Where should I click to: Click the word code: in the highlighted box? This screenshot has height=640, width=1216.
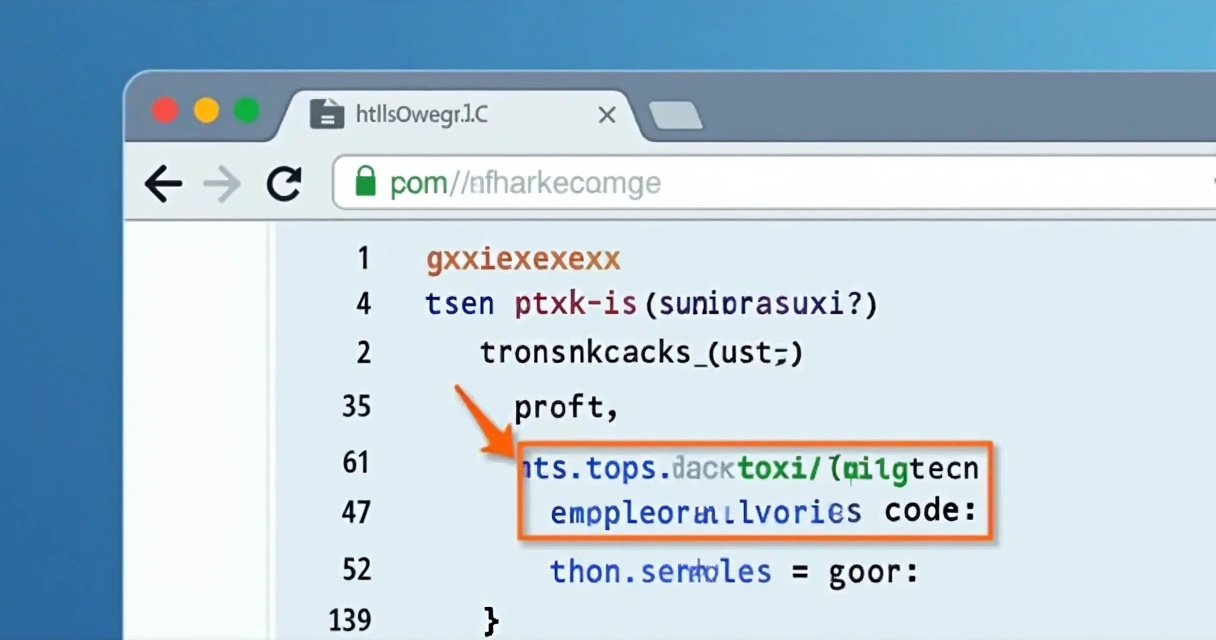[x=930, y=512]
